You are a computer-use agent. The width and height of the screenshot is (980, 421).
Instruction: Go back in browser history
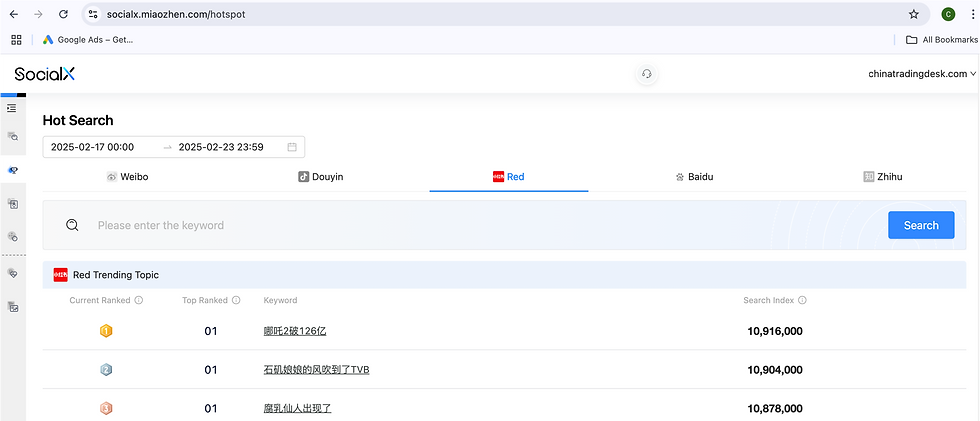14,14
